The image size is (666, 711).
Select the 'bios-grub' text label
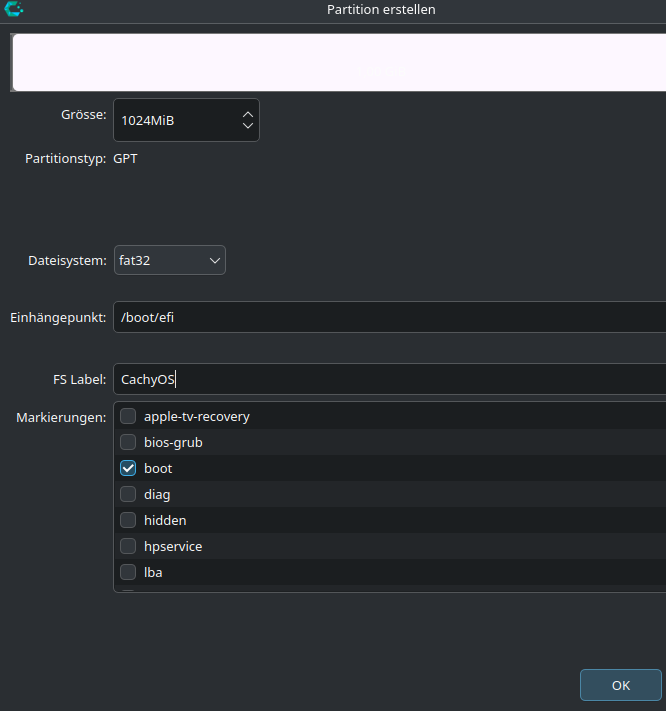(x=173, y=443)
